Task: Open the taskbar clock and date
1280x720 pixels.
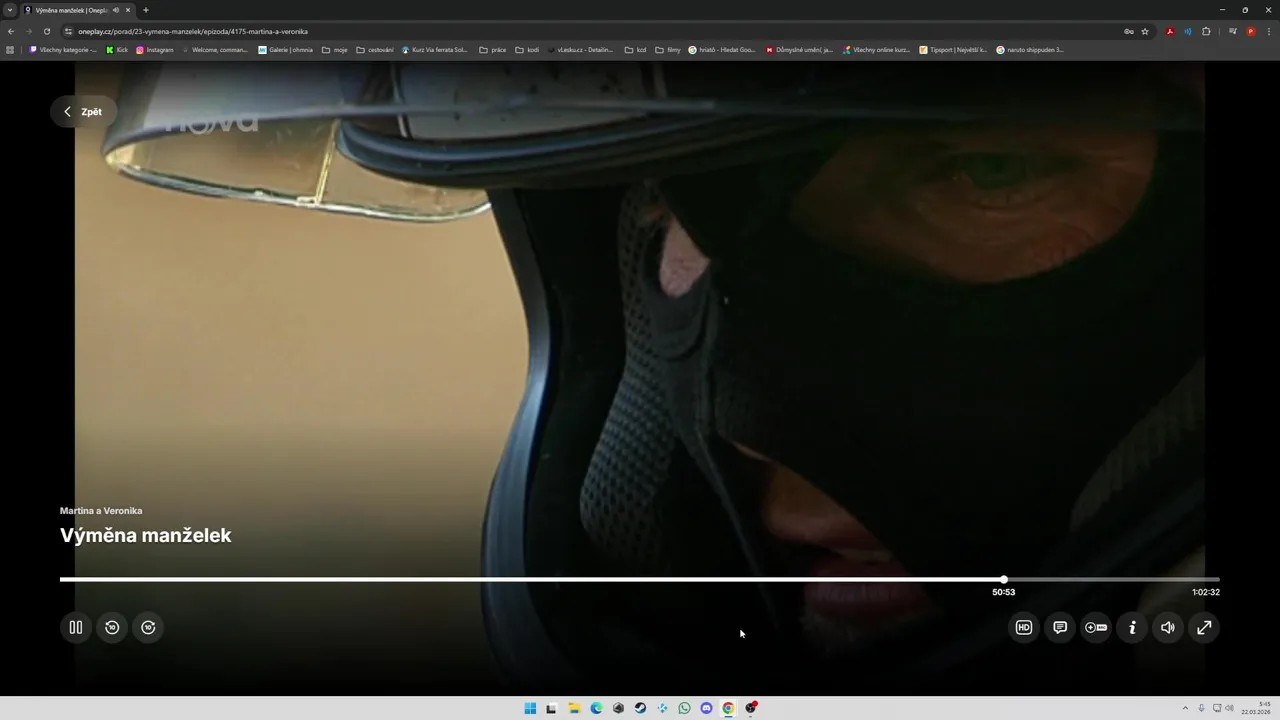Action: pyautogui.click(x=1257, y=708)
